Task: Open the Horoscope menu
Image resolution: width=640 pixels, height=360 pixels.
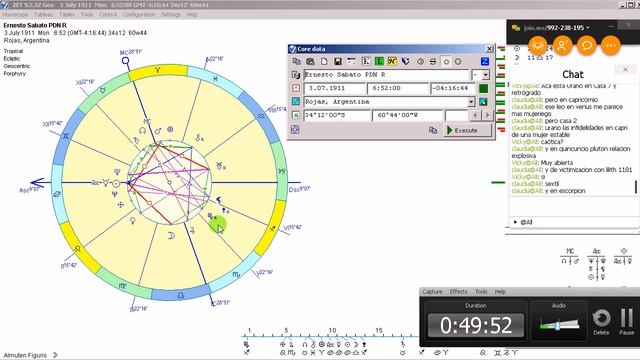Action: coord(16,14)
